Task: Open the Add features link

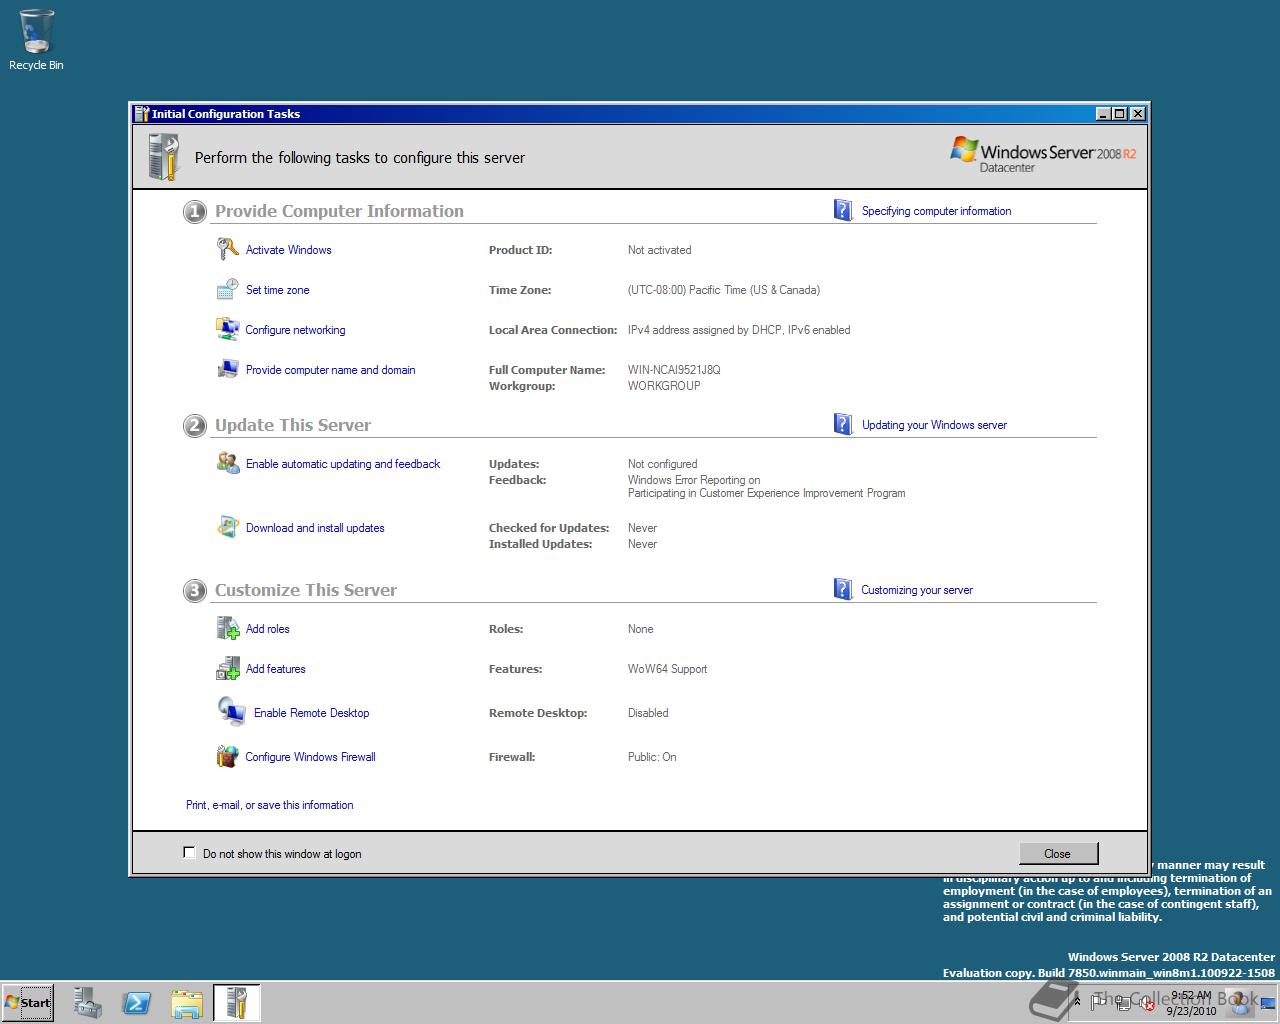Action: (x=275, y=669)
